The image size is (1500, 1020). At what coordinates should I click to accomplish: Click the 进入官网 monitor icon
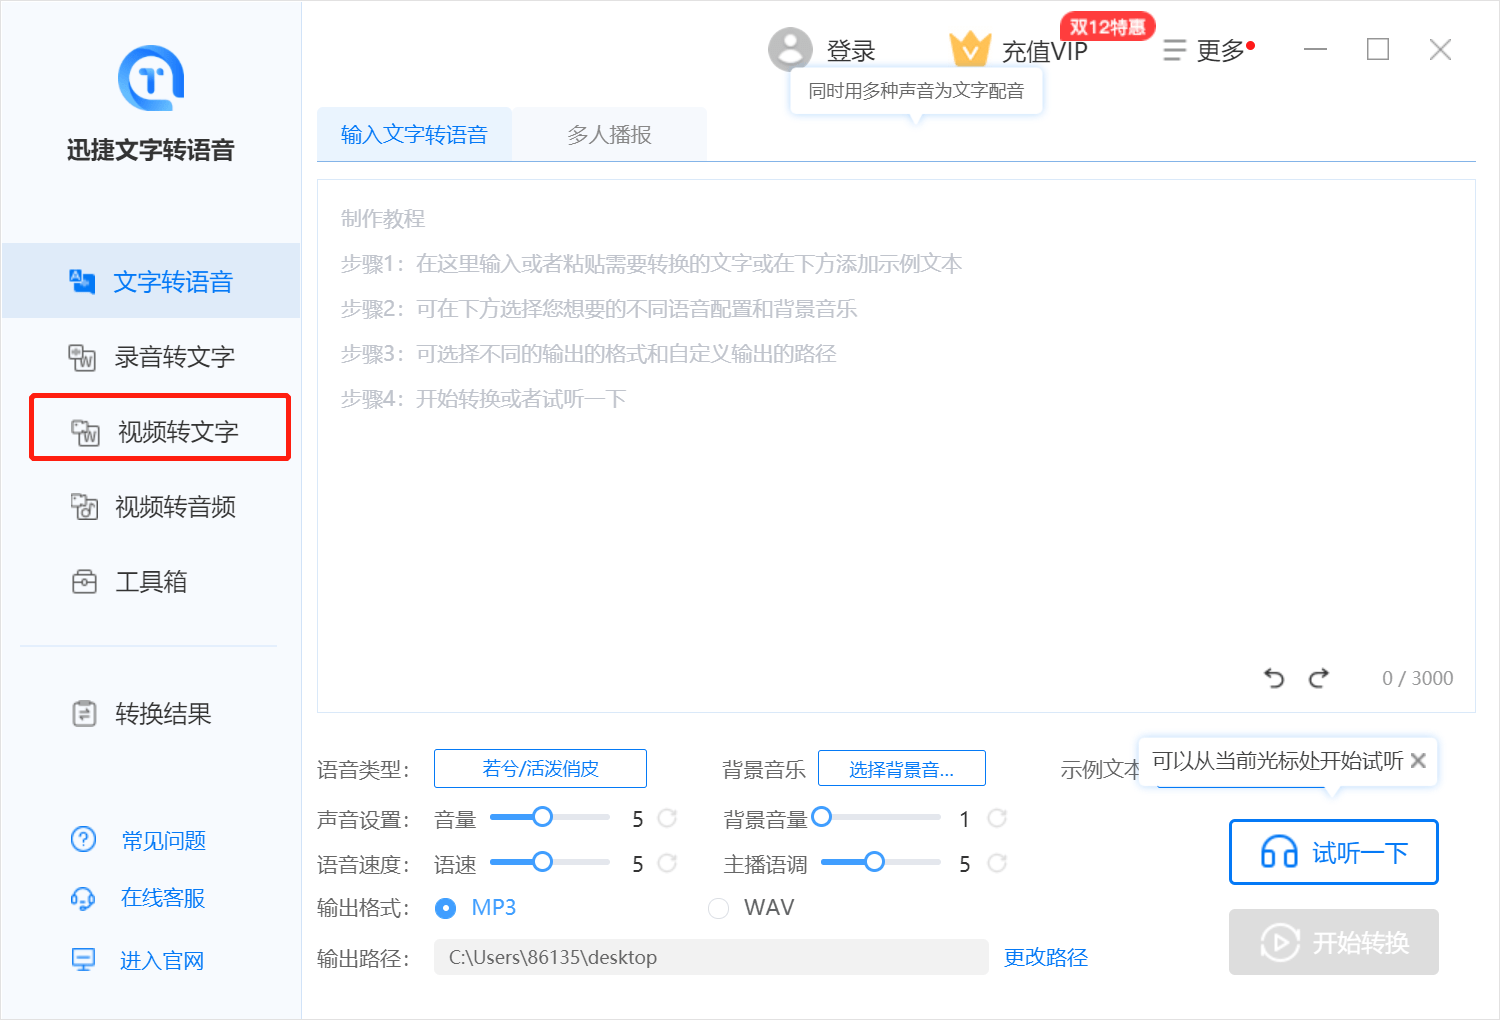(83, 960)
